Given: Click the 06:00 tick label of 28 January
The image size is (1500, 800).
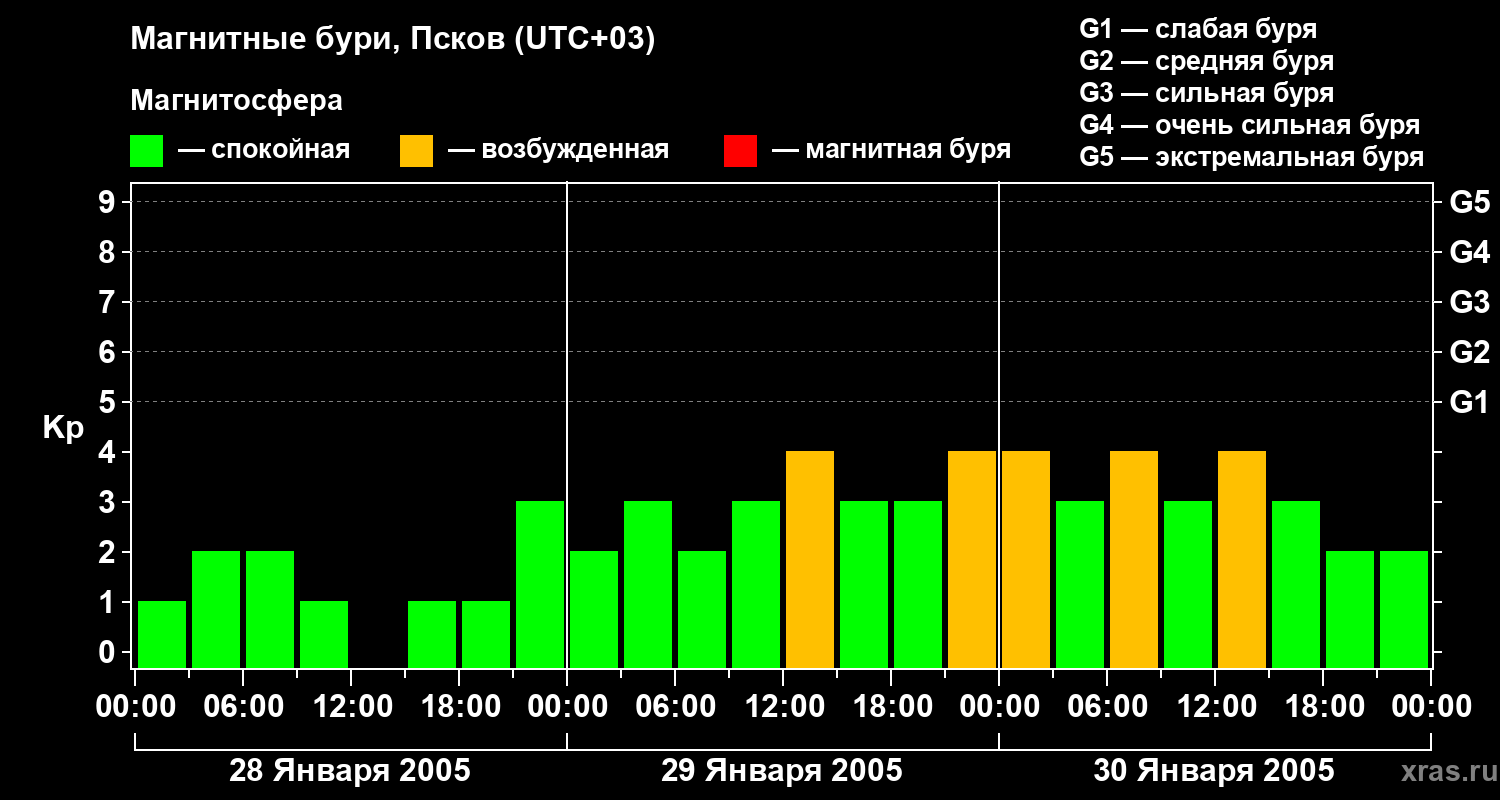Looking at the screenshot, I should 243,707.
